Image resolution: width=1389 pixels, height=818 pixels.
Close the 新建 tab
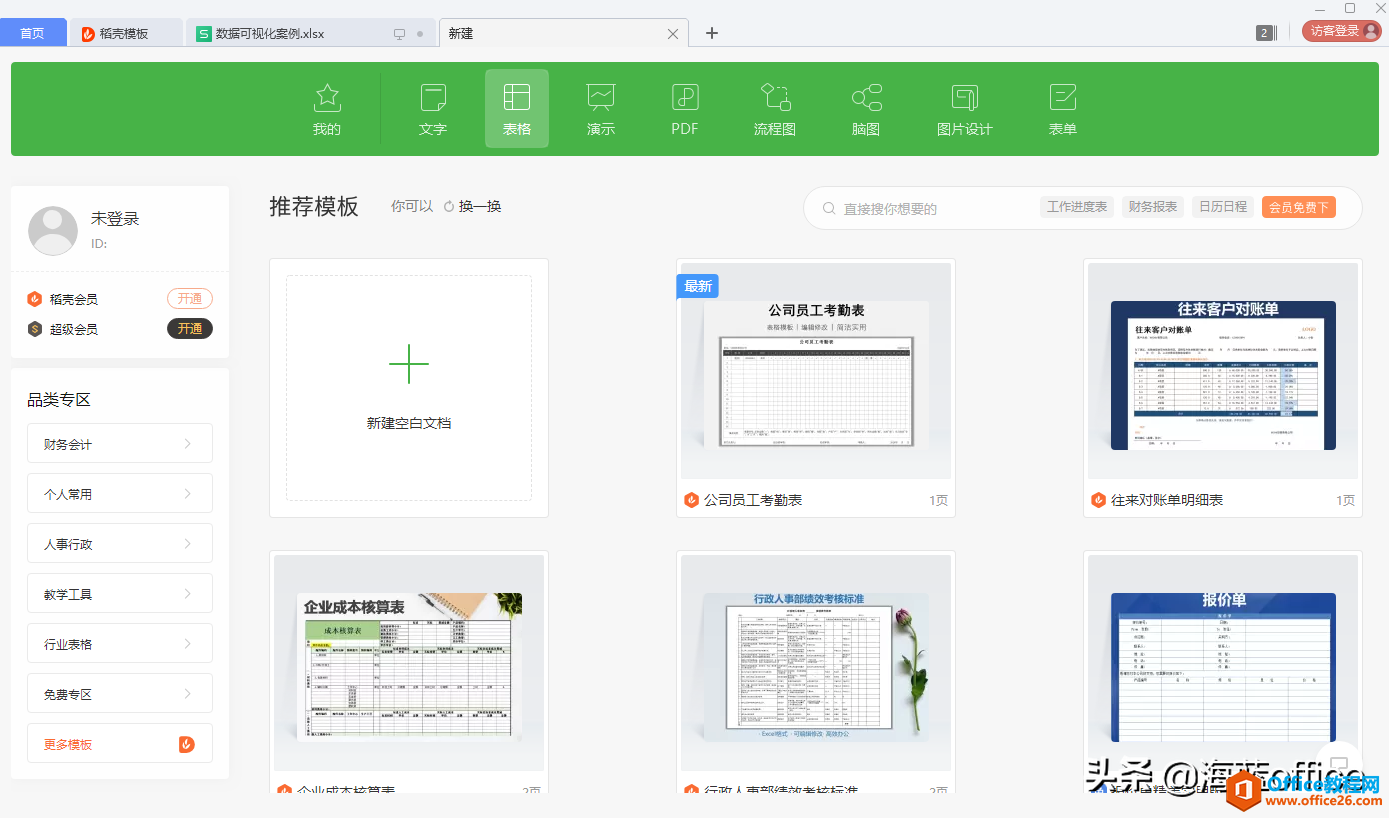point(673,34)
